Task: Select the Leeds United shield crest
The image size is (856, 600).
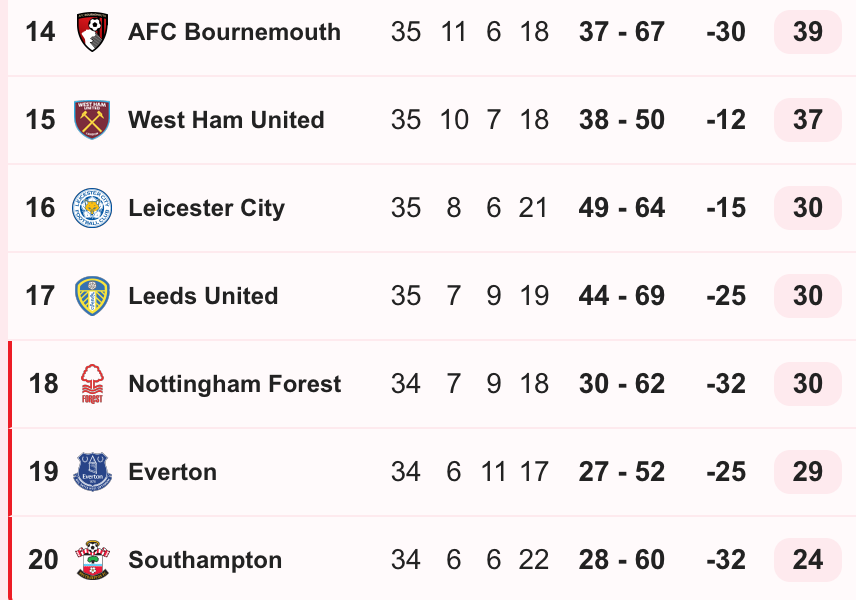Action: pyautogui.click(x=92, y=296)
